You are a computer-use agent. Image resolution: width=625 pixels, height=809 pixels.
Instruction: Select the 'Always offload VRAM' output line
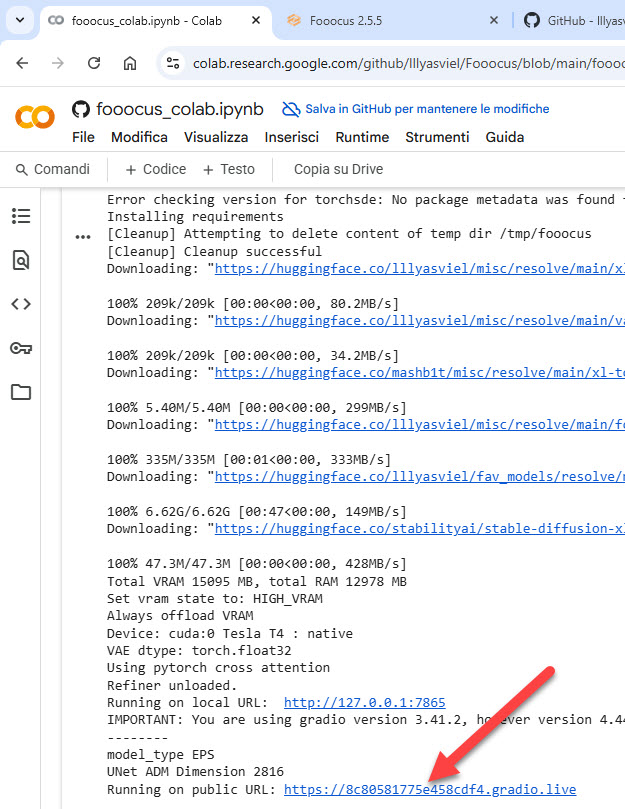pyautogui.click(x=180, y=616)
